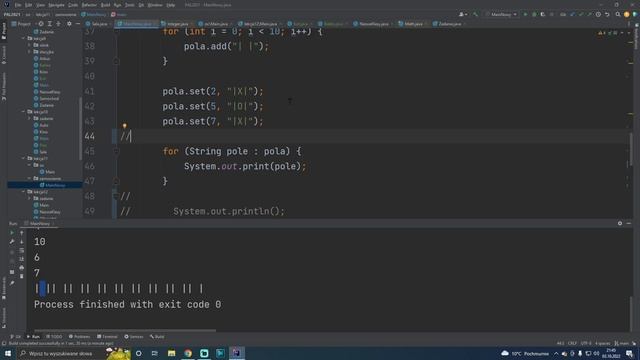Open Windows notification center icon
Screen dimensions: 640x360
629,353
